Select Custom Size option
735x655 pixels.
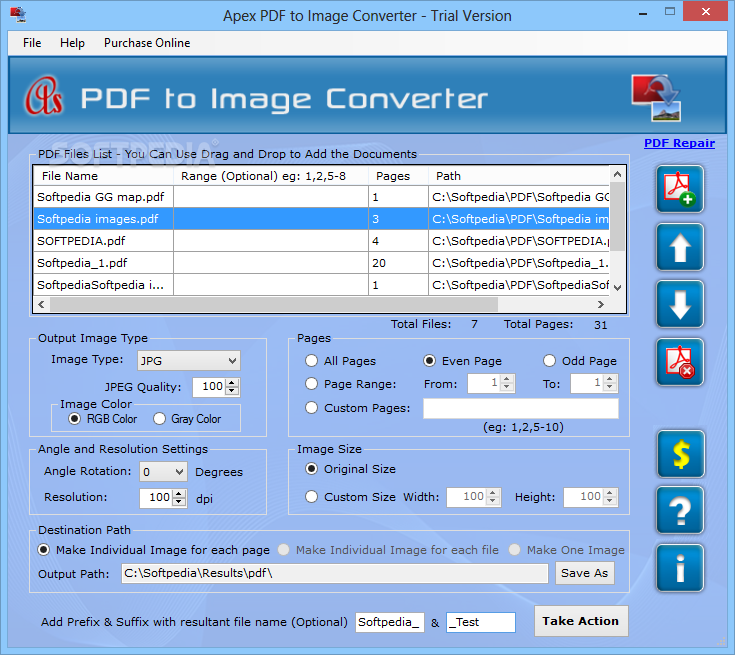click(x=311, y=497)
